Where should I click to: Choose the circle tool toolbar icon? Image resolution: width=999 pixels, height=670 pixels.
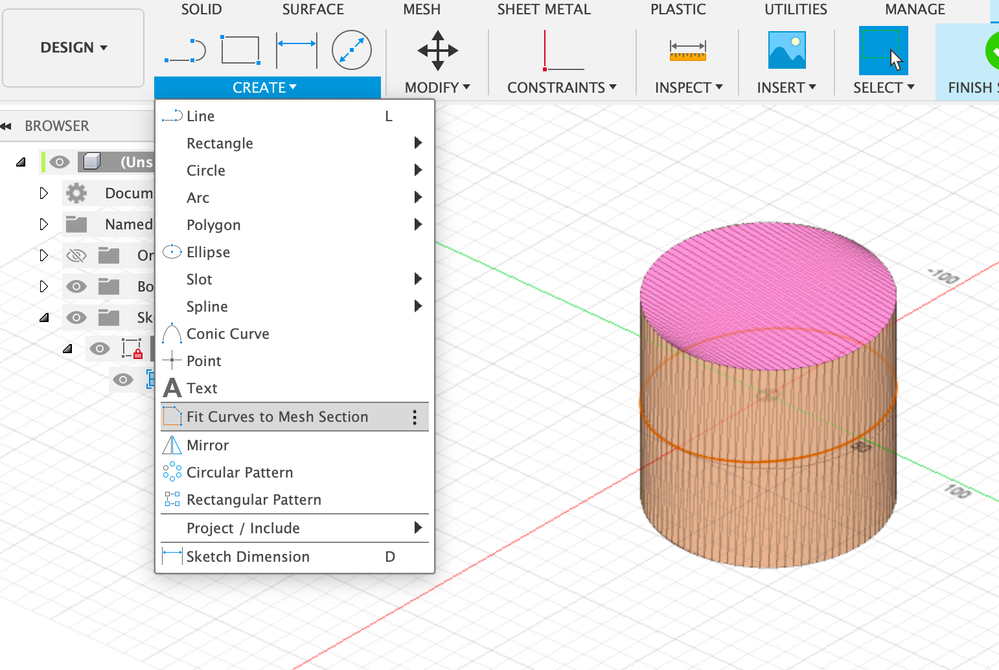352,50
